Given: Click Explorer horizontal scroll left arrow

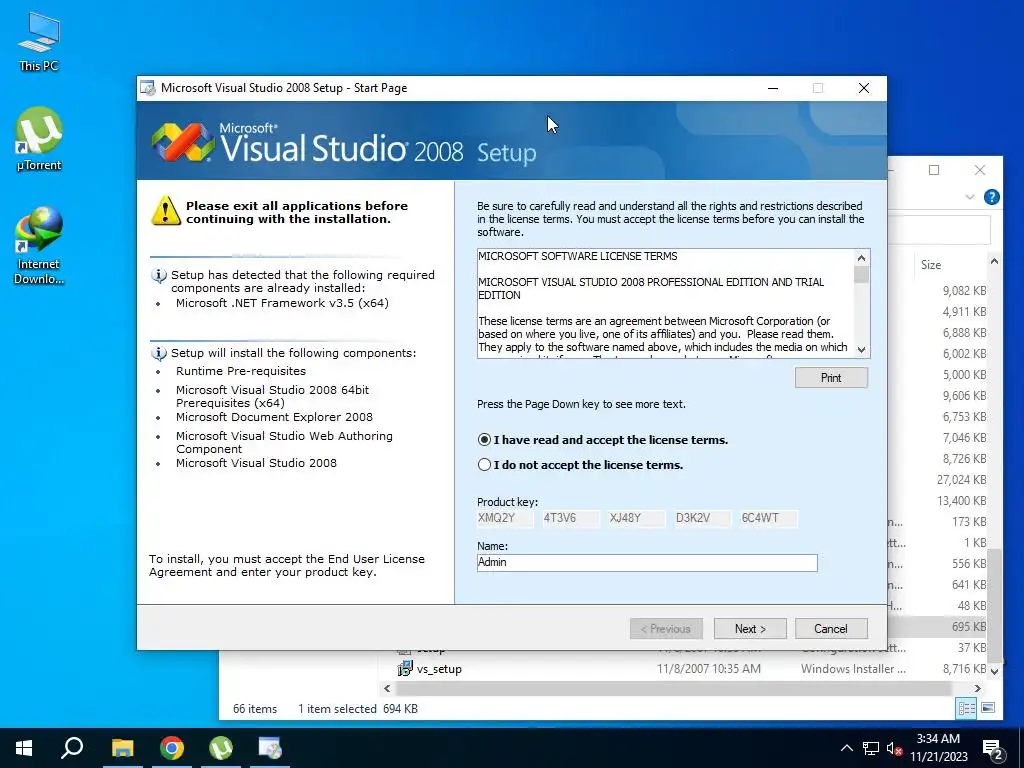Looking at the screenshot, I should pyautogui.click(x=387, y=688).
